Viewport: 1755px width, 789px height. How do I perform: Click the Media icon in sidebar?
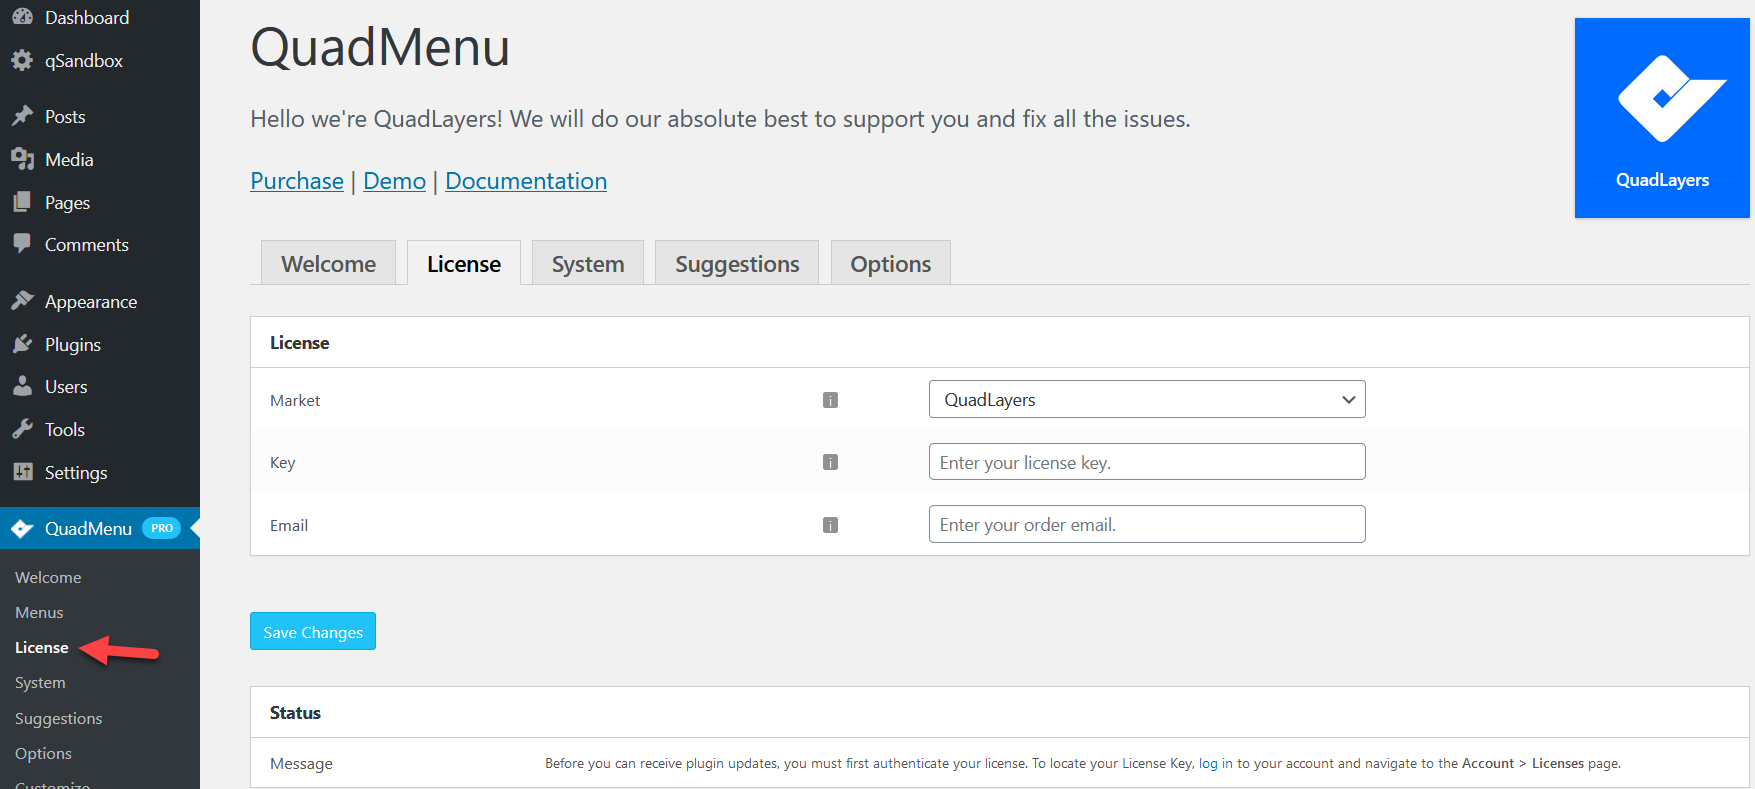tap(22, 159)
